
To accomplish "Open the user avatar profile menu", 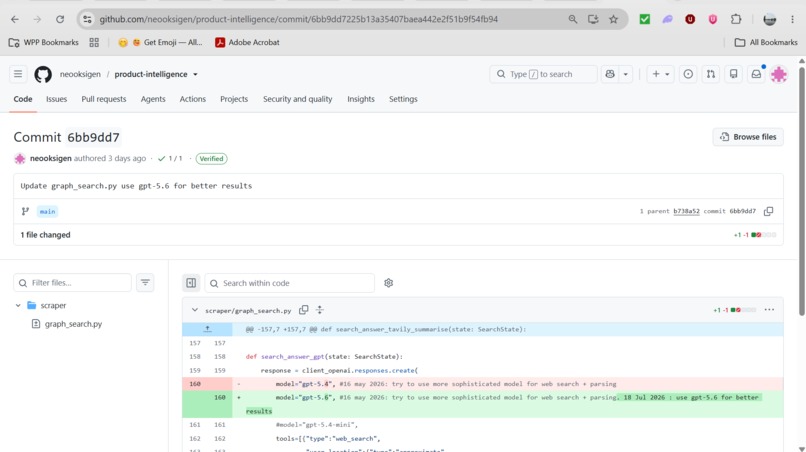I will point(779,74).
